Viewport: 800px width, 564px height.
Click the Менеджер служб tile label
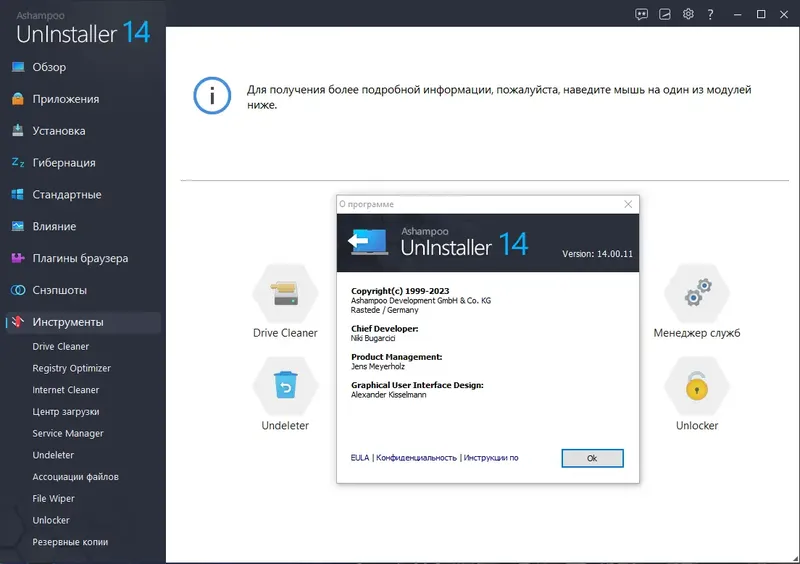pos(697,333)
